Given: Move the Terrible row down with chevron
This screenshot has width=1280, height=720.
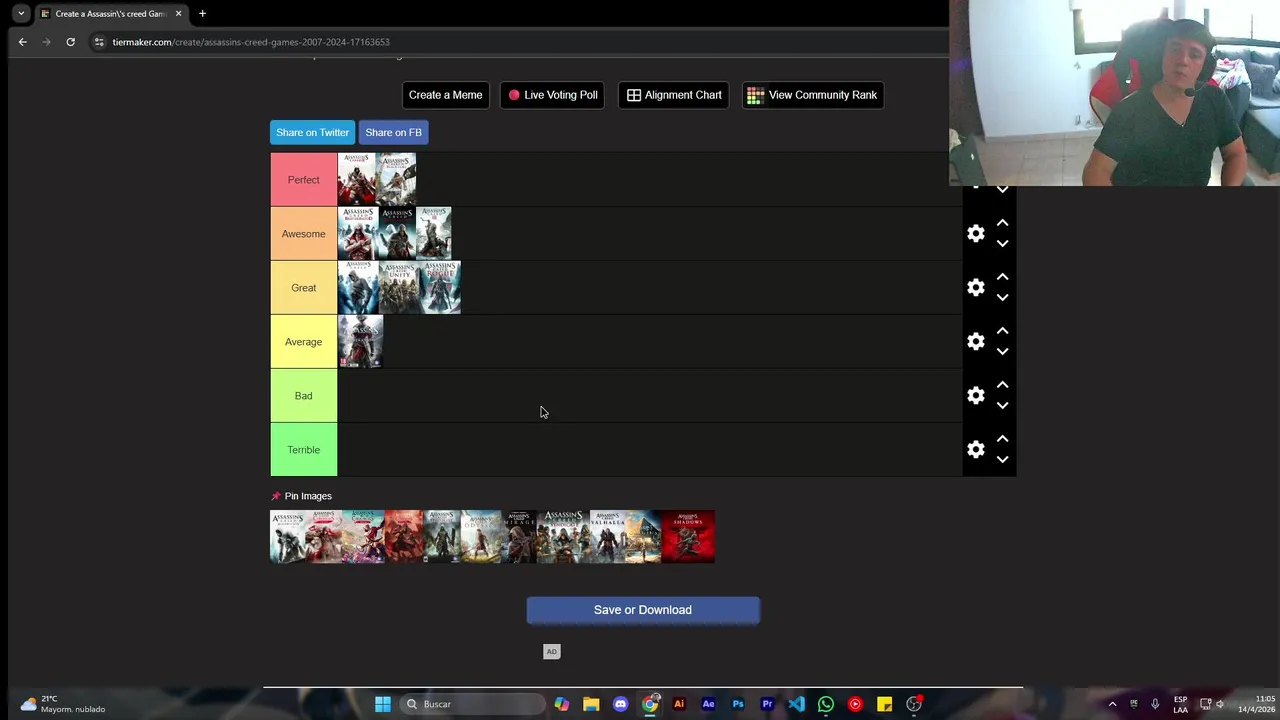Looking at the screenshot, I should tap(1002, 460).
